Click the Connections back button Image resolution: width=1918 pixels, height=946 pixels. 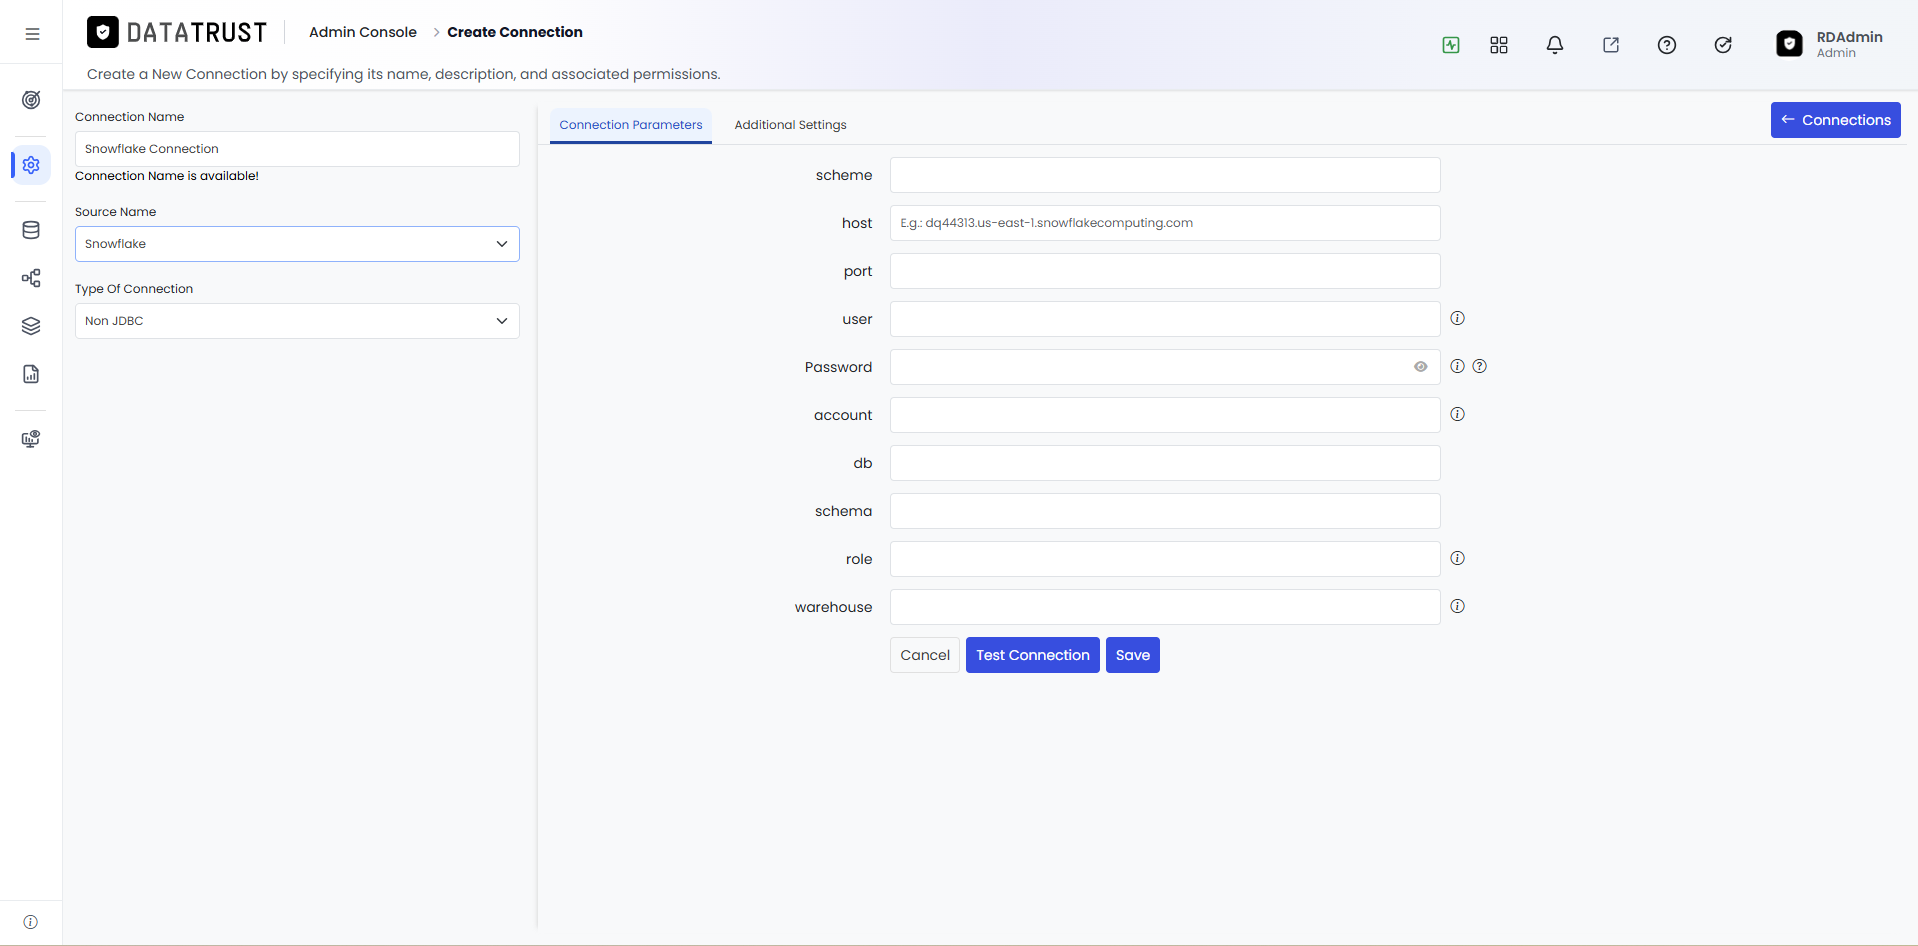[1836, 120]
